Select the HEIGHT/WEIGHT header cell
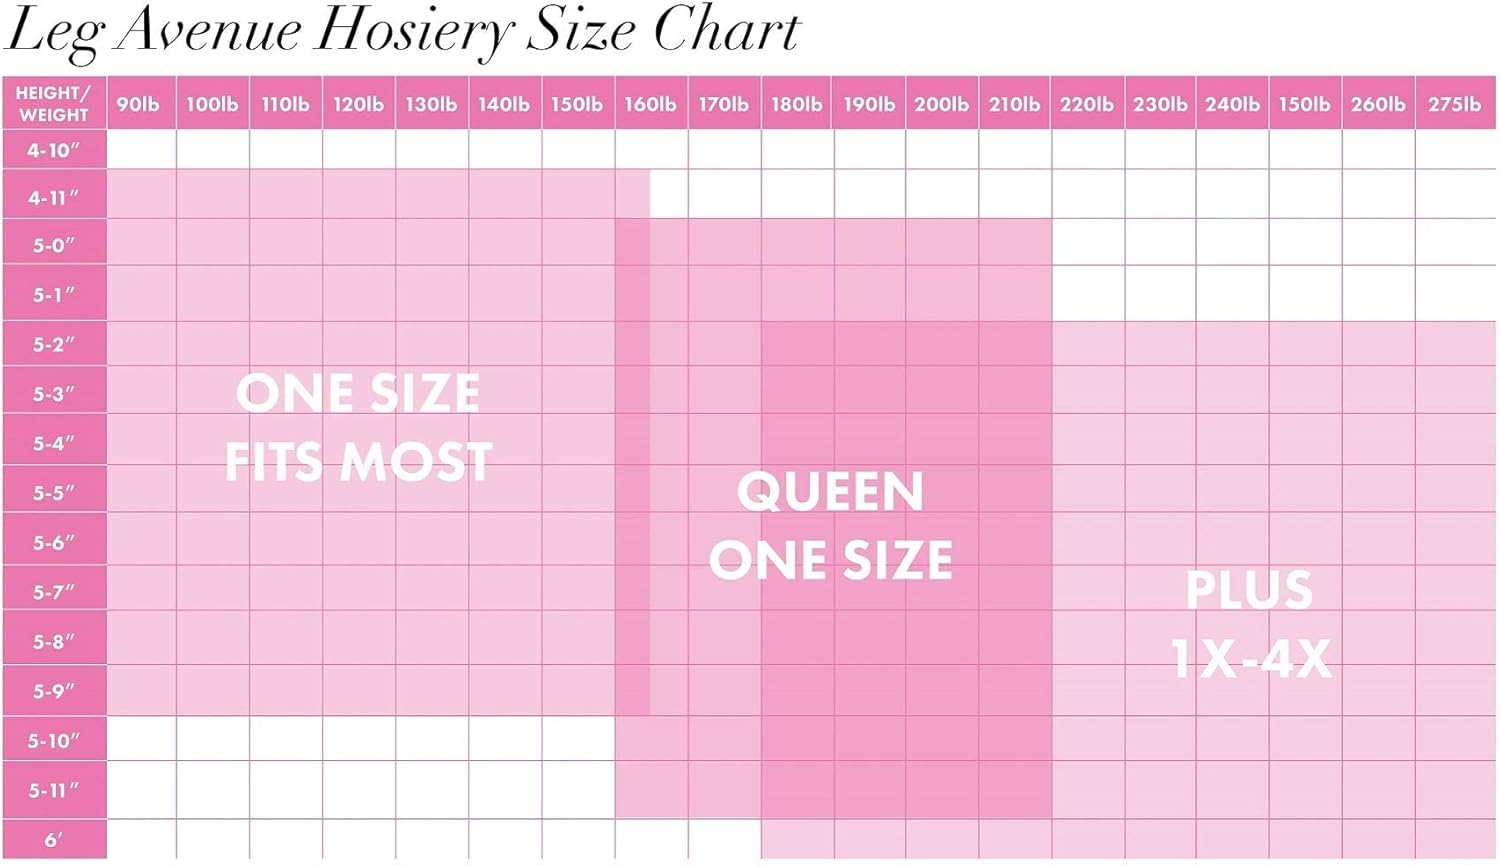The height and width of the screenshot is (866, 1500). [54, 103]
